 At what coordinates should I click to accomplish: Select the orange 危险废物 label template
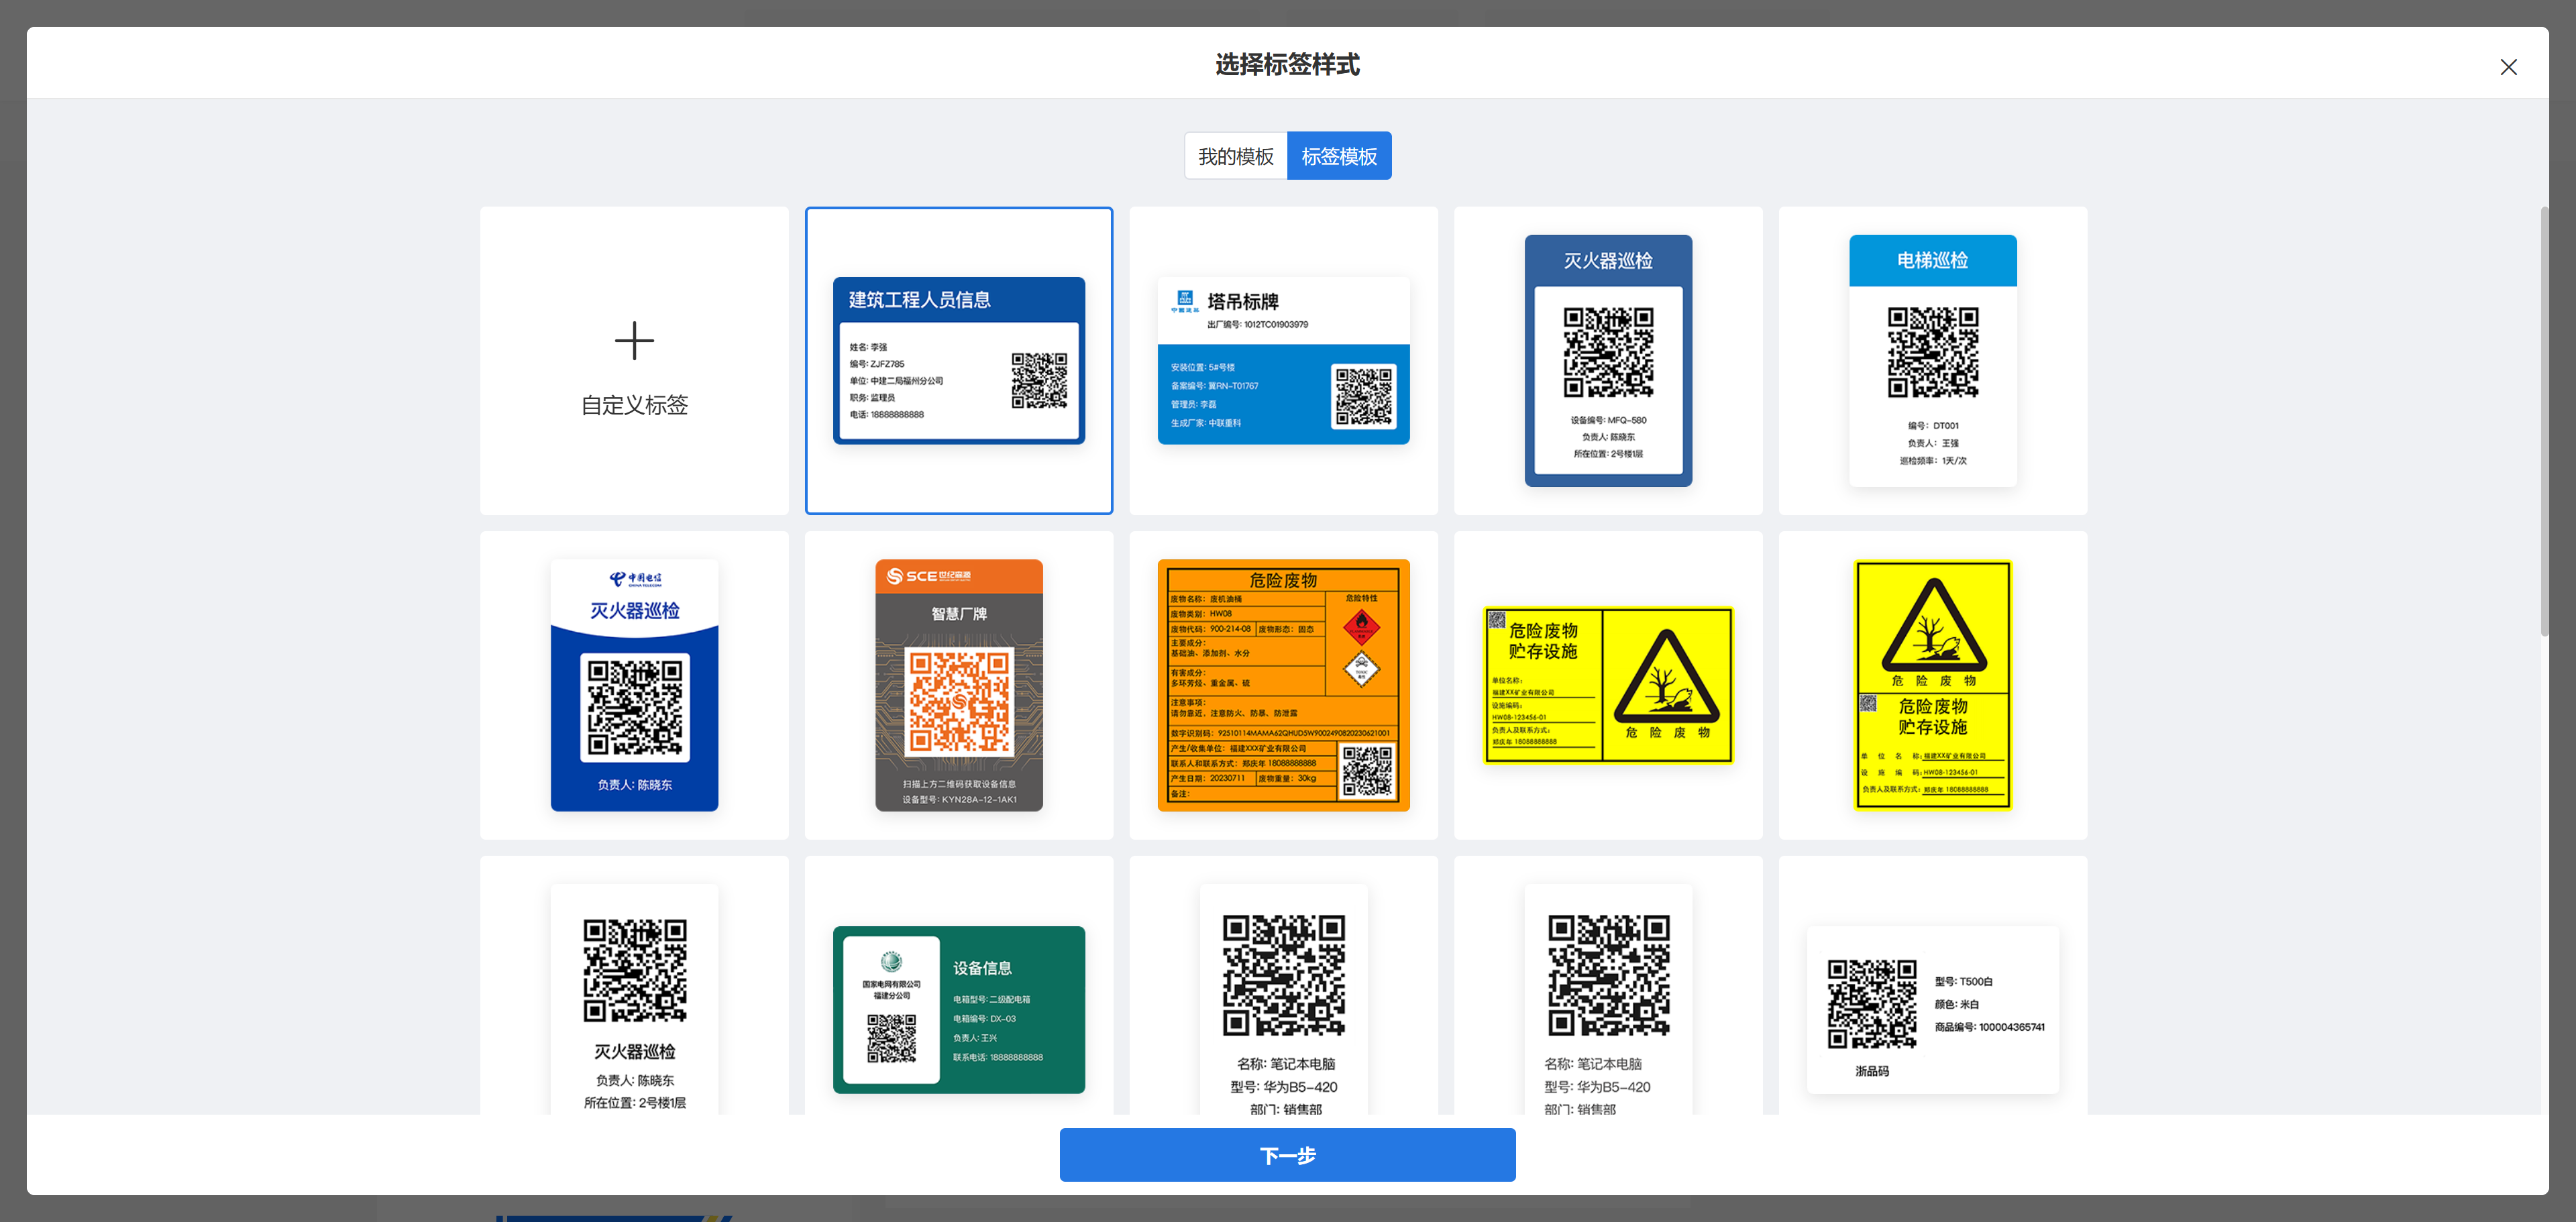[x=1283, y=685]
